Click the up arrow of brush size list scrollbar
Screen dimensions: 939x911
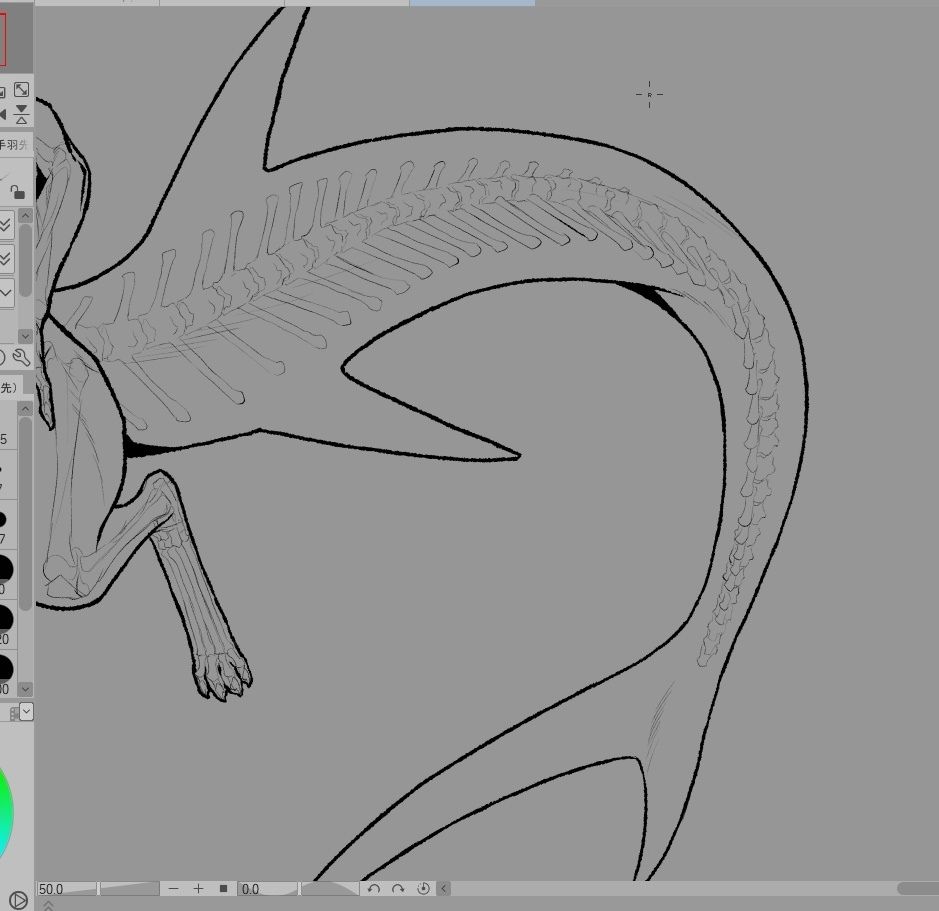[x=25, y=409]
